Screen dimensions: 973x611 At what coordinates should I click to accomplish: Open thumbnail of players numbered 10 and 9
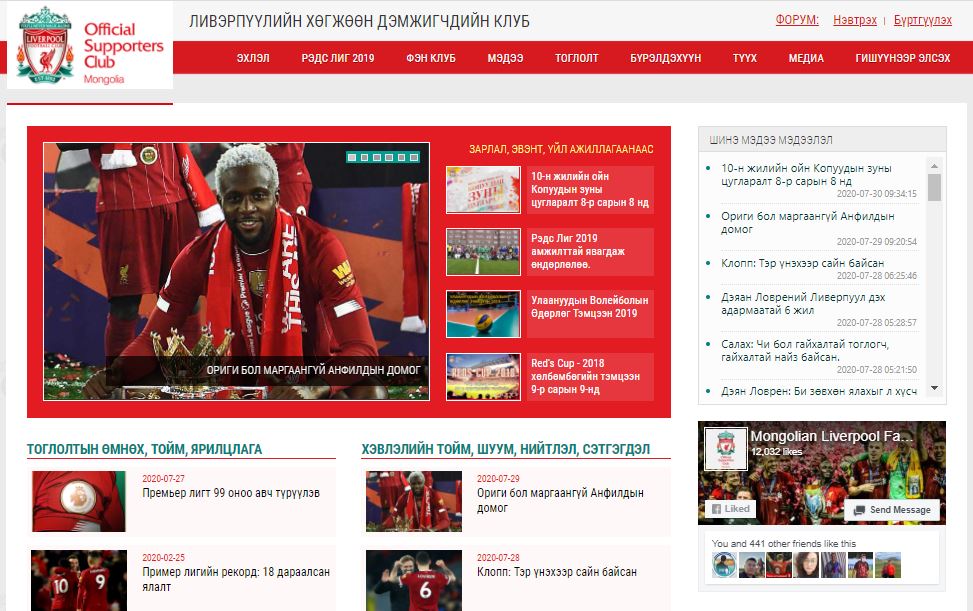click(x=79, y=580)
